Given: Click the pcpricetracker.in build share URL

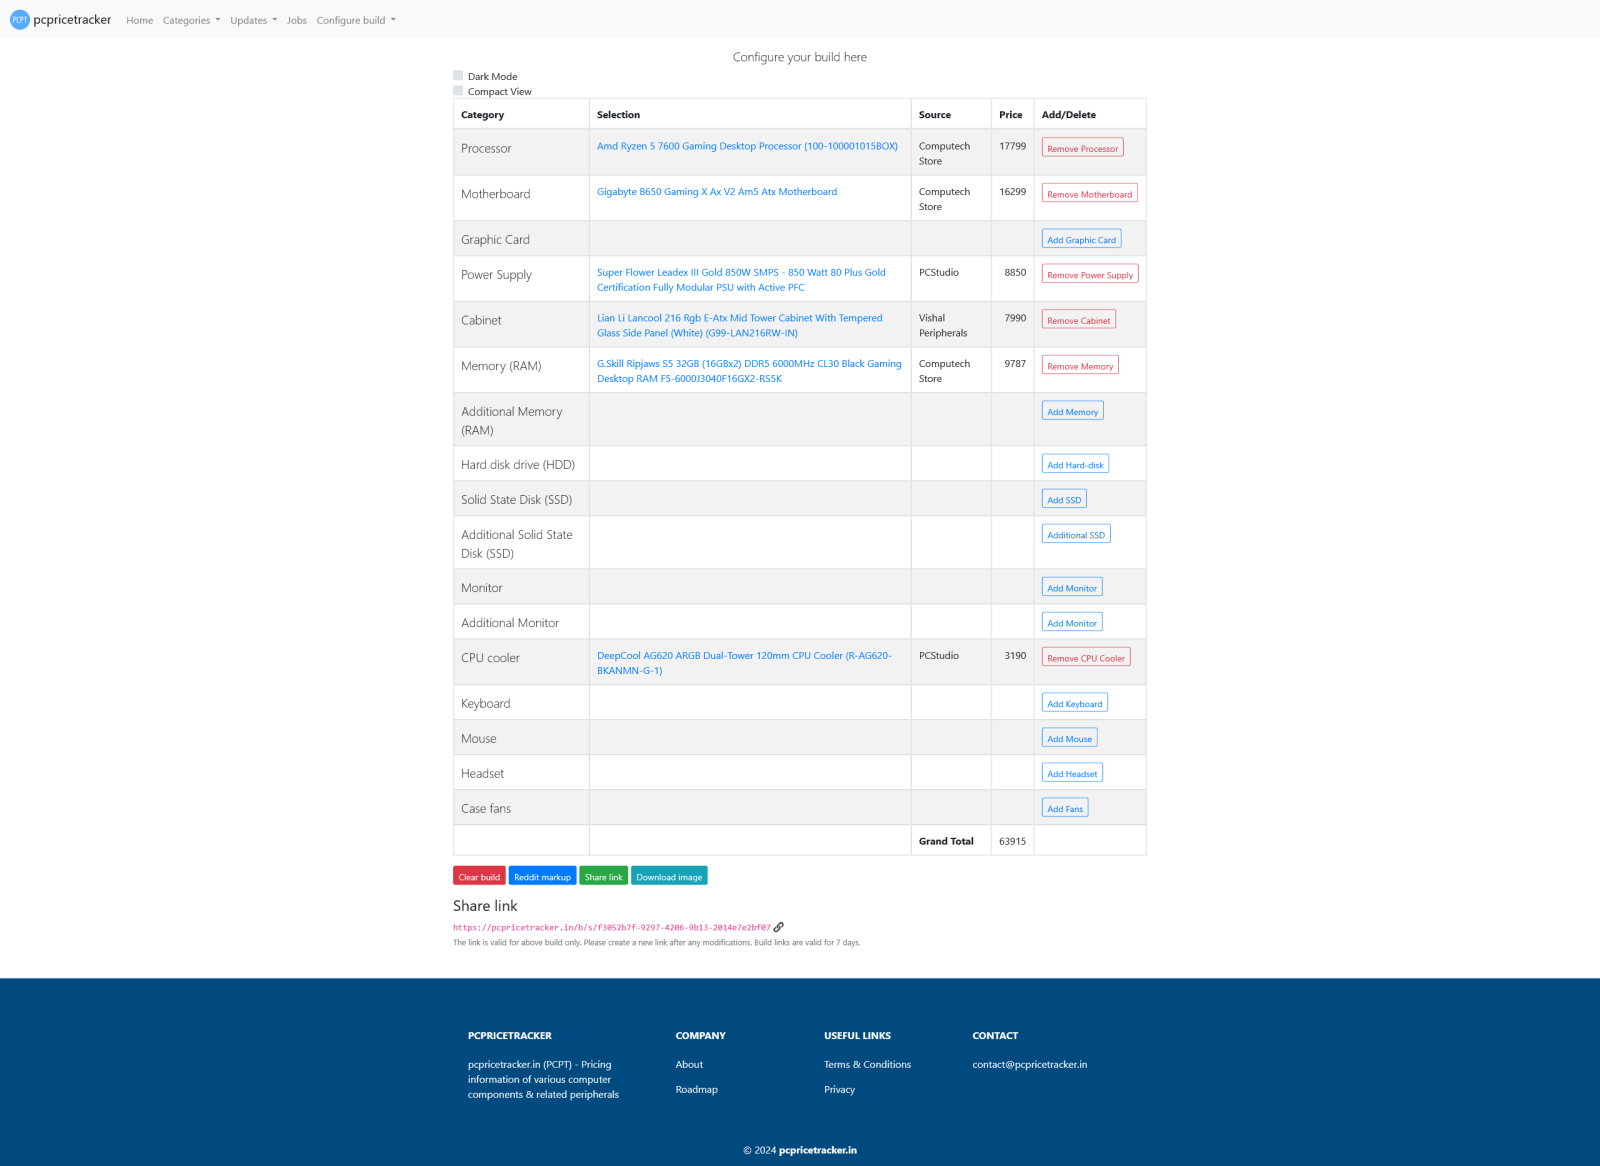Looking at the screenshot, I should 612,927.
